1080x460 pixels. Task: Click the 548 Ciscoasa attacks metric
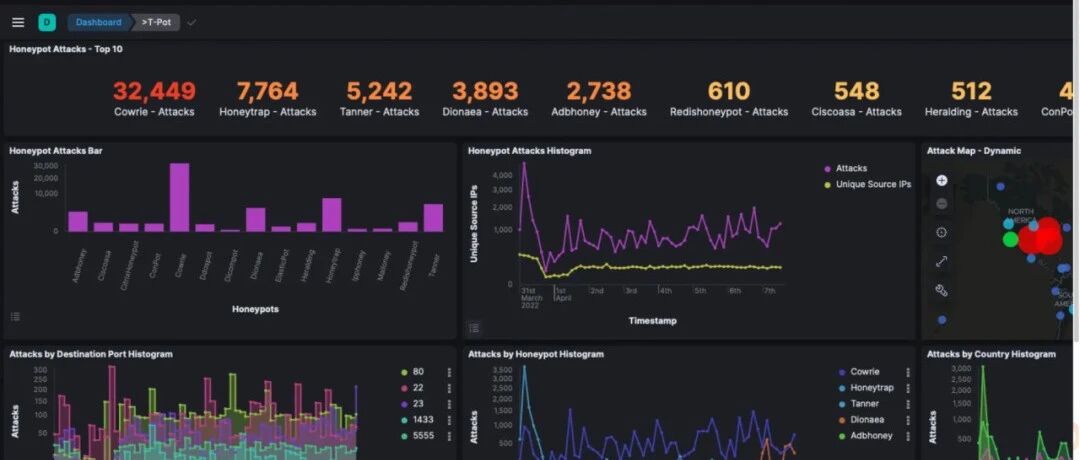[856, 98]
